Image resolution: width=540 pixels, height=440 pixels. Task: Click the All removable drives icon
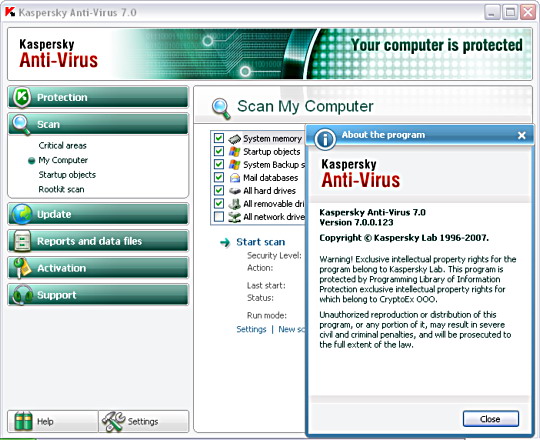coord(235,204)
